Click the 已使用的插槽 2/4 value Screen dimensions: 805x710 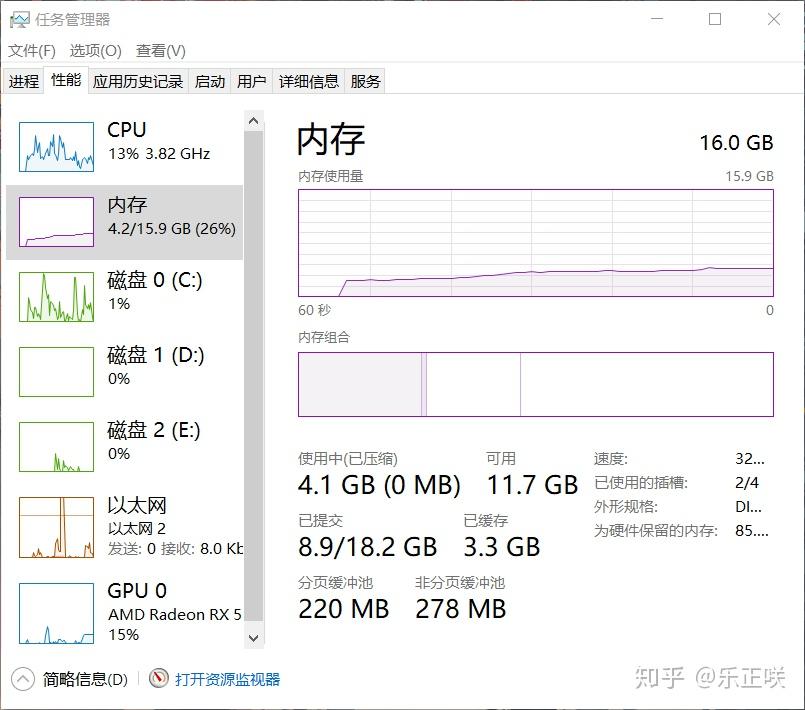pyautogui.click(x=747, y=483)
